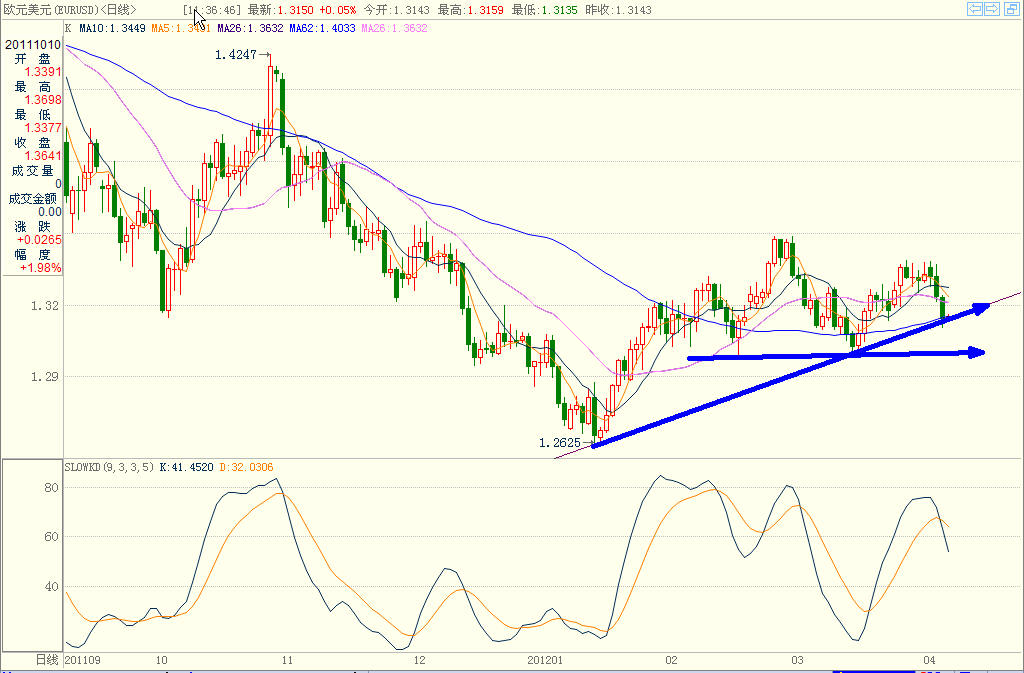Click the 201201 date axis marker

pyautogui.click(x=545, y=660)
